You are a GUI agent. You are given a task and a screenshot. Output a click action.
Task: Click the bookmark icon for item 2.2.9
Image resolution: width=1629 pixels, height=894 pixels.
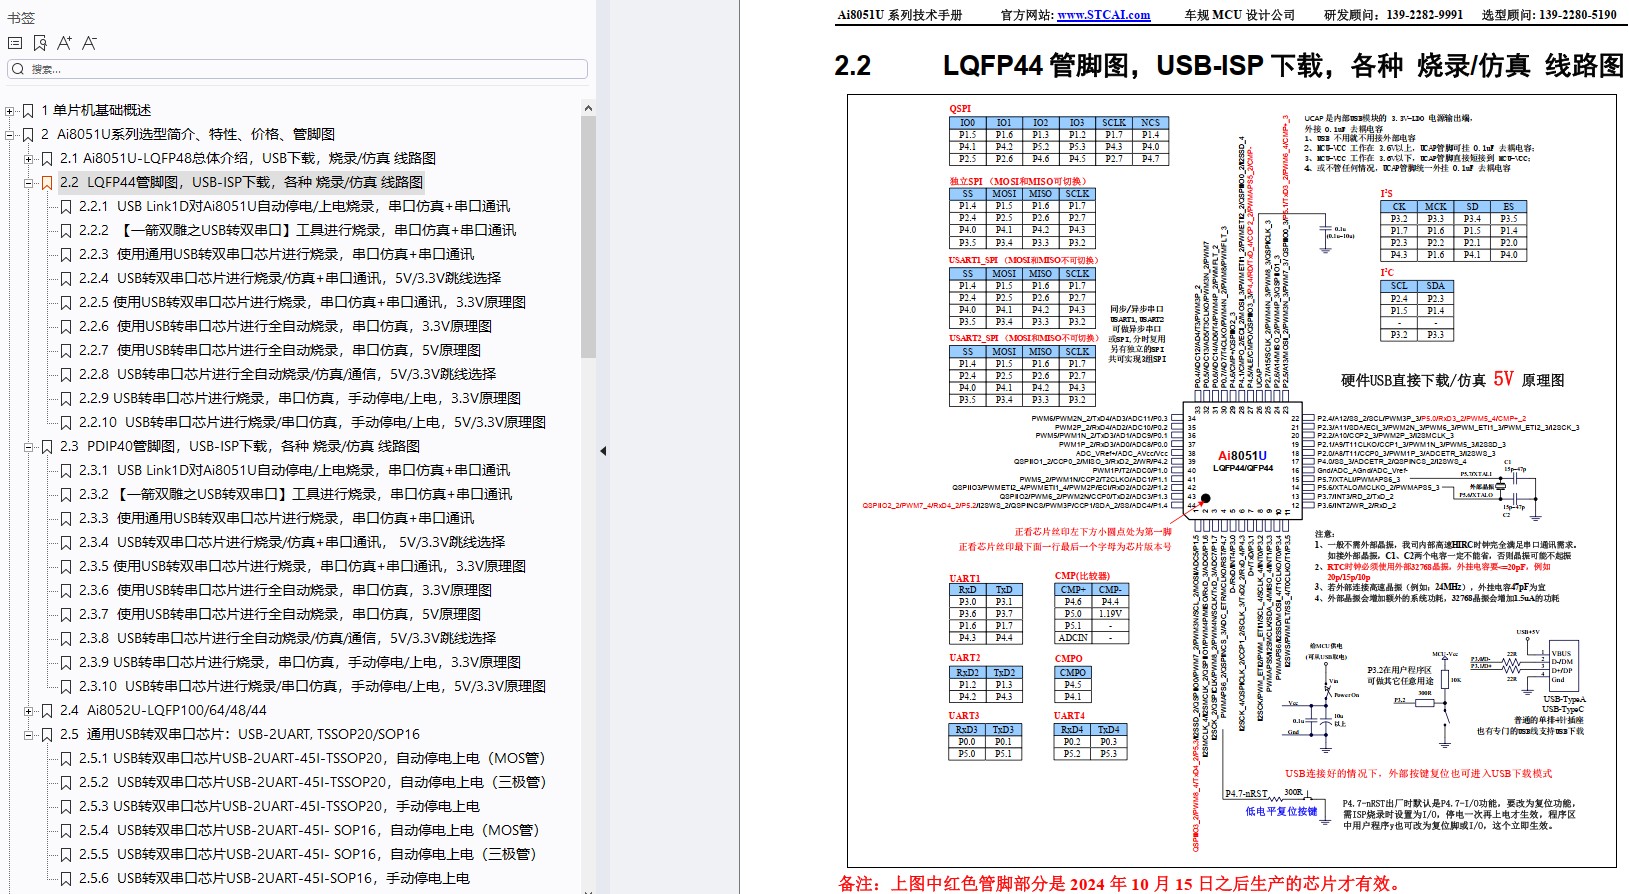[66, 398]
